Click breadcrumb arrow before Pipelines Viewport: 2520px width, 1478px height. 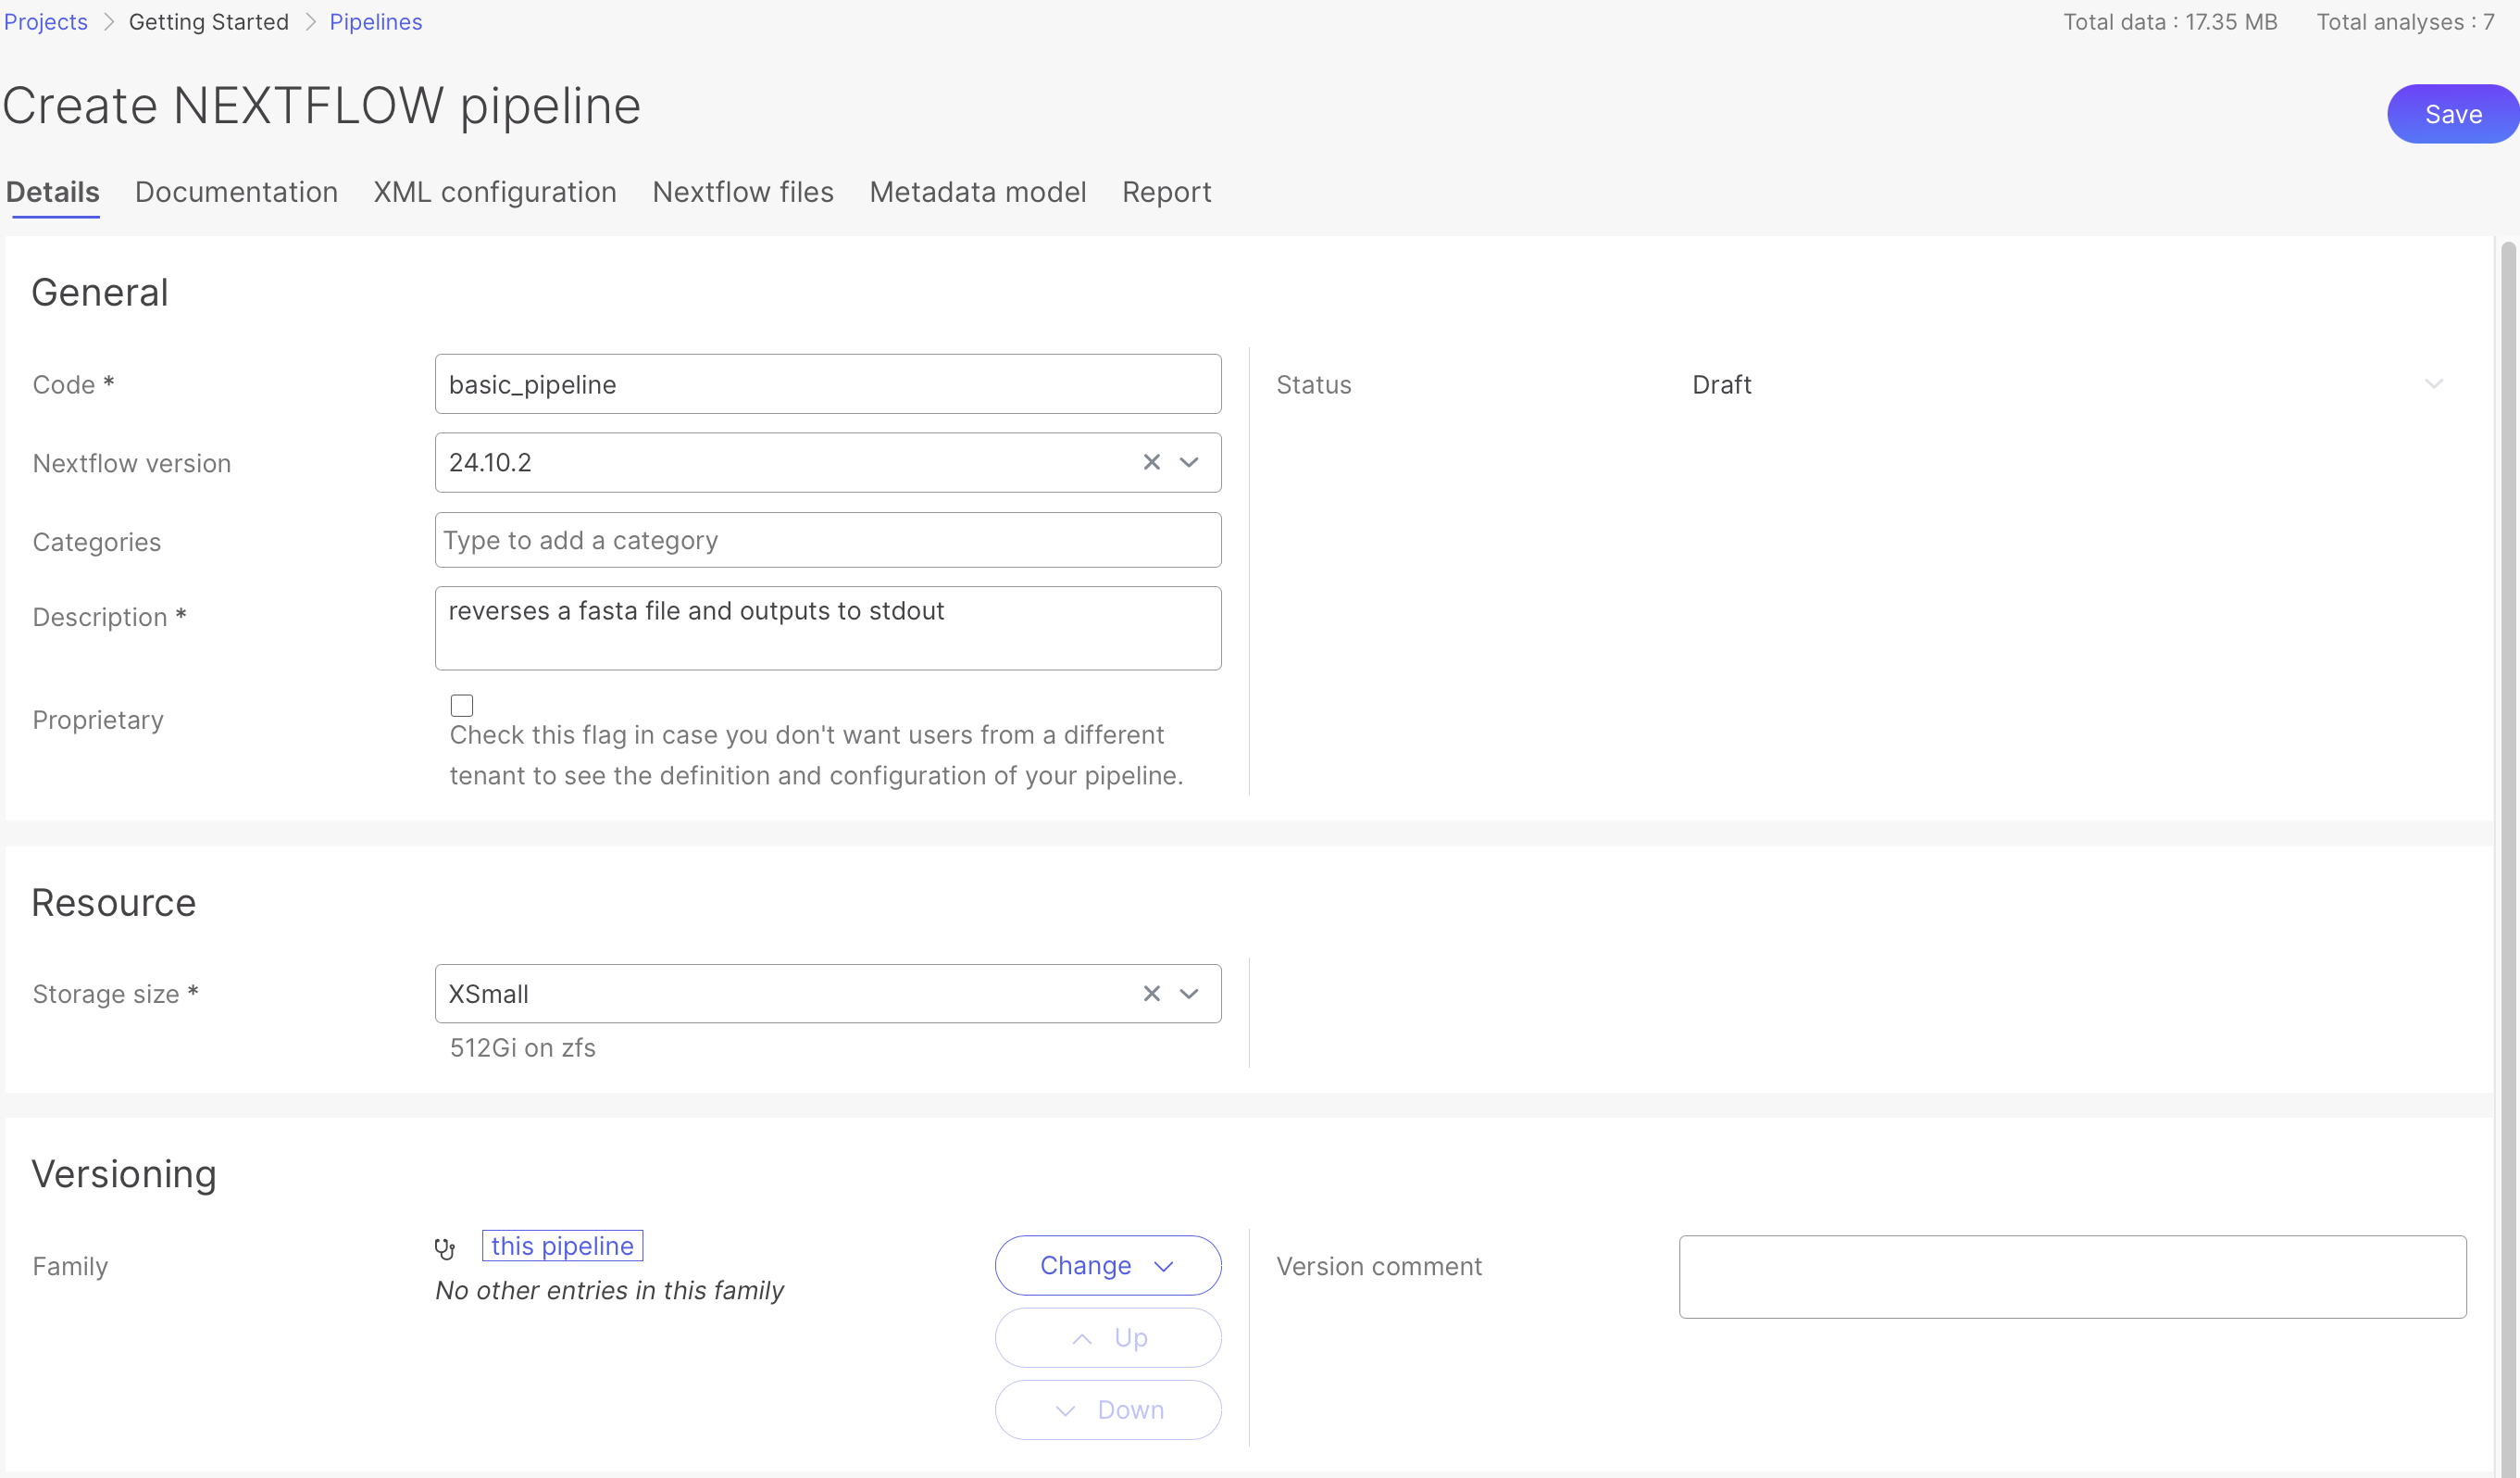[310, 22]
